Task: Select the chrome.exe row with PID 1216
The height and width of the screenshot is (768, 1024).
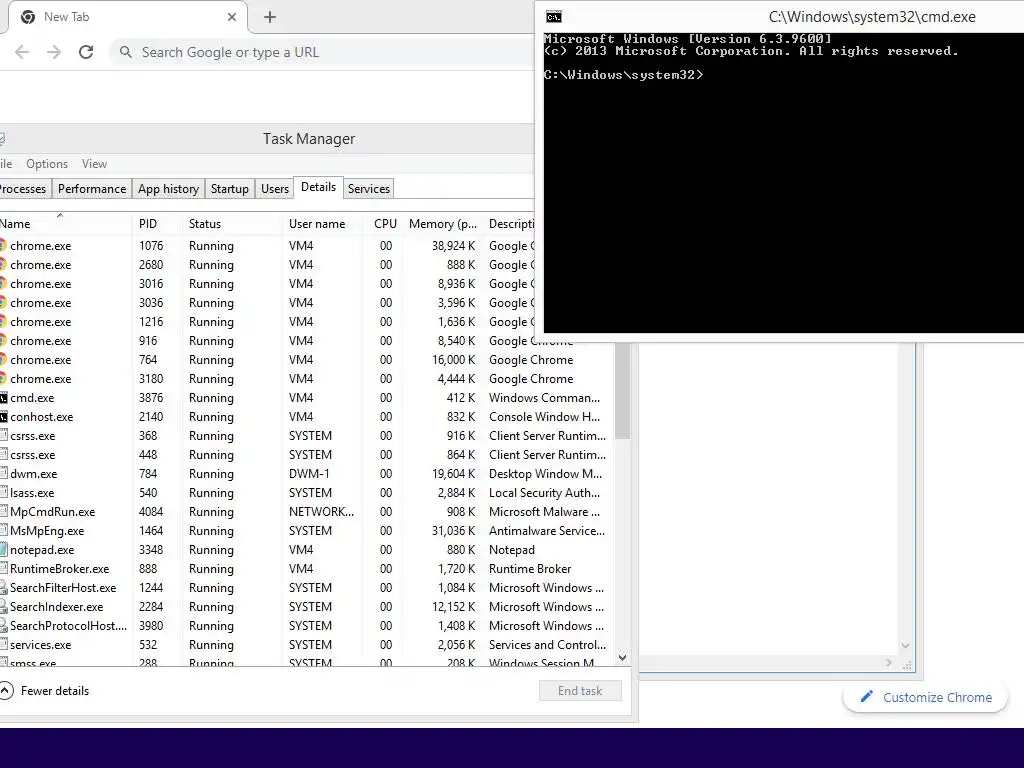Action: click(267, 322)
